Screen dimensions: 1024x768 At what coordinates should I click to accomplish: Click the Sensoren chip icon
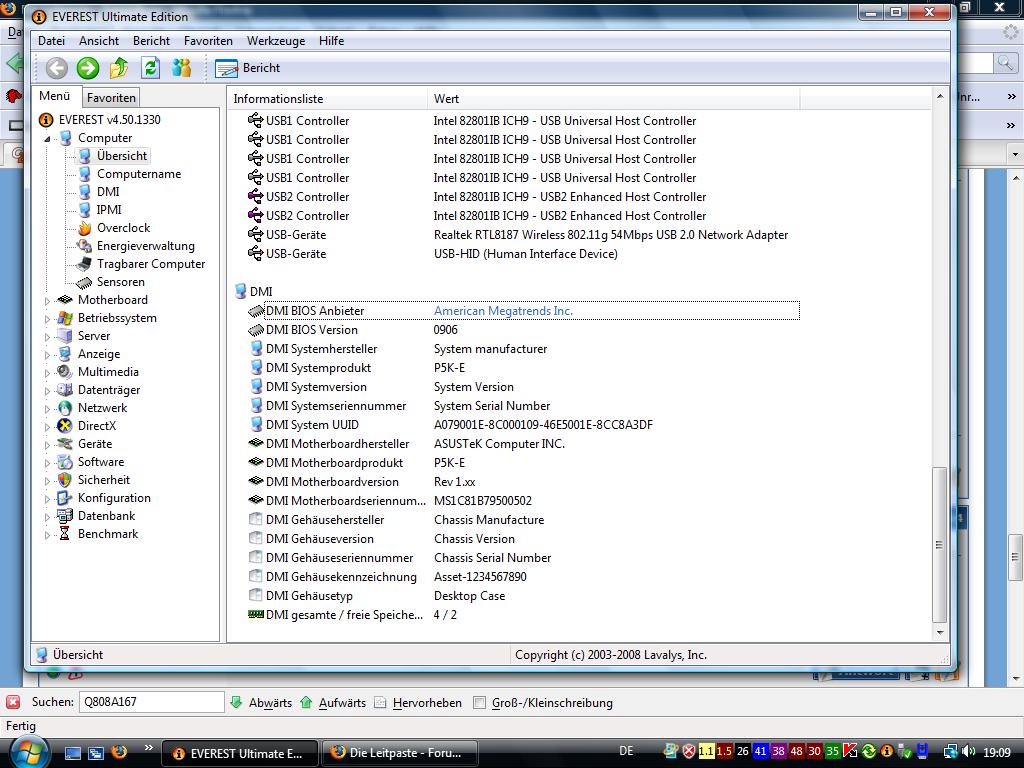click(x=84, y=282)
